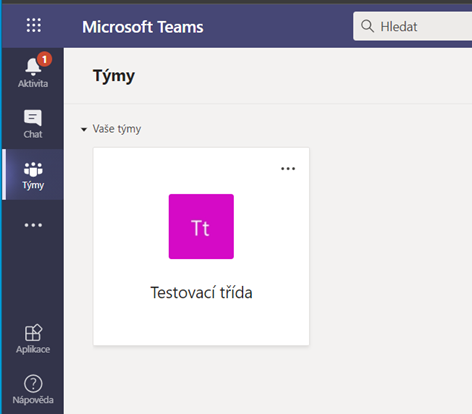The width and height of the screenshot is (472, 414).
Task: Show more apps ellipsis in sidebar
Action: [x=33, y=225]
